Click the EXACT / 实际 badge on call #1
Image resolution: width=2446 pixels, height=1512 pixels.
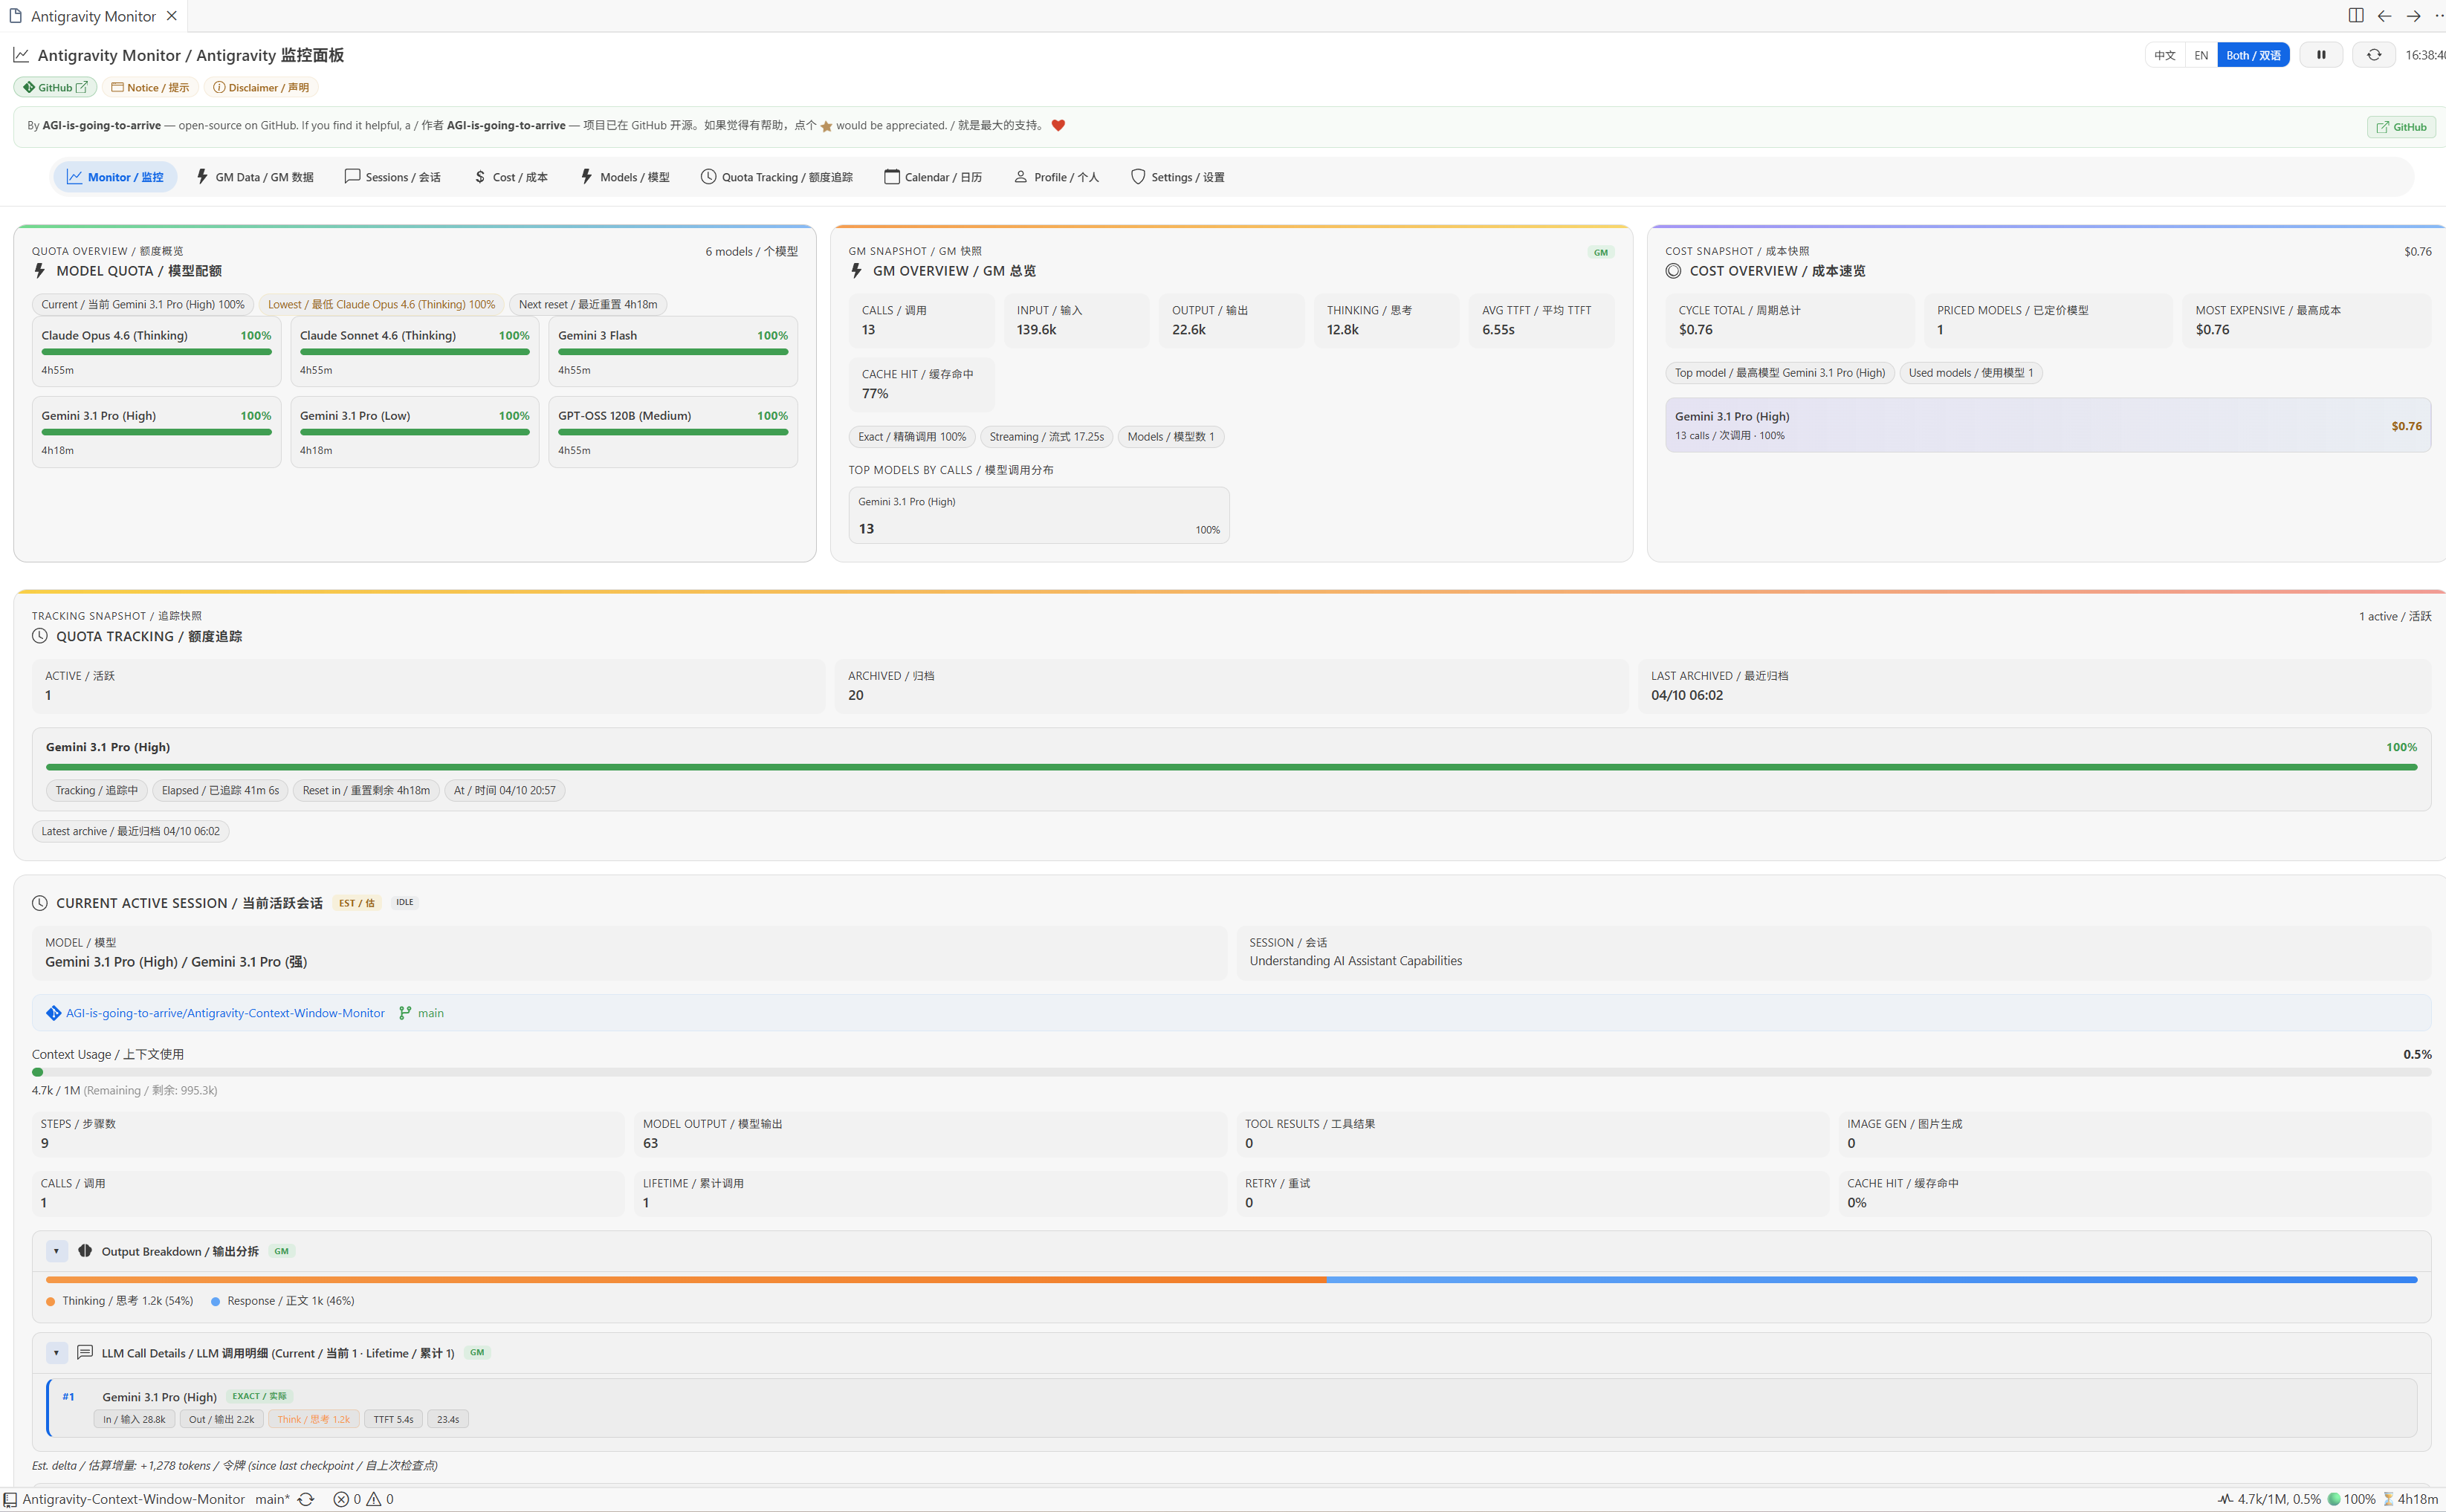point(259,1396)
